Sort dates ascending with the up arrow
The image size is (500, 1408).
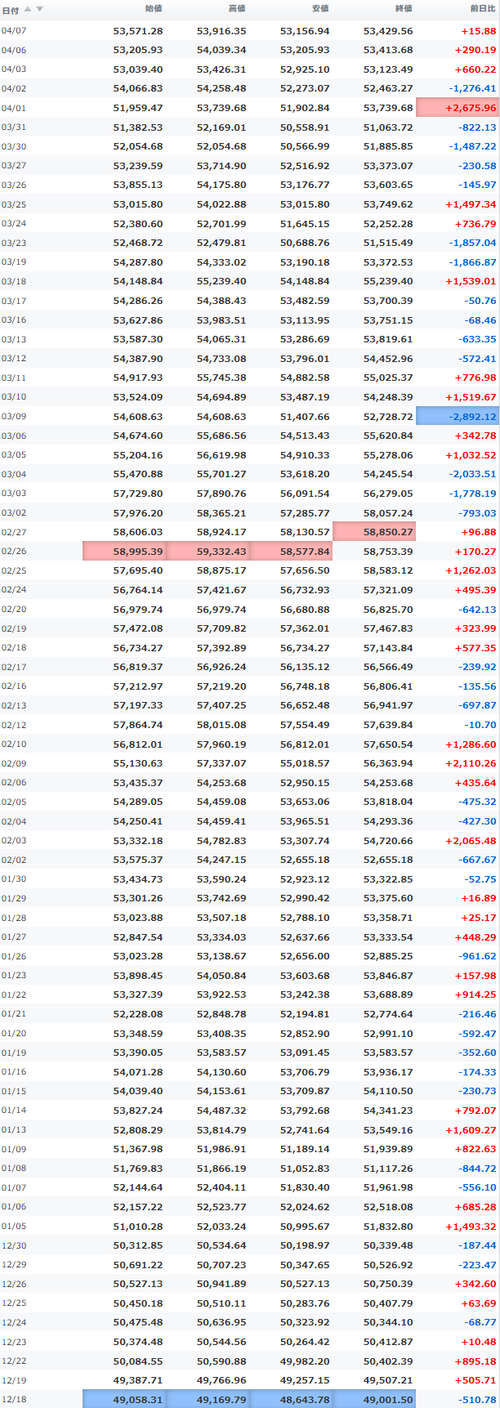[28, 8]
